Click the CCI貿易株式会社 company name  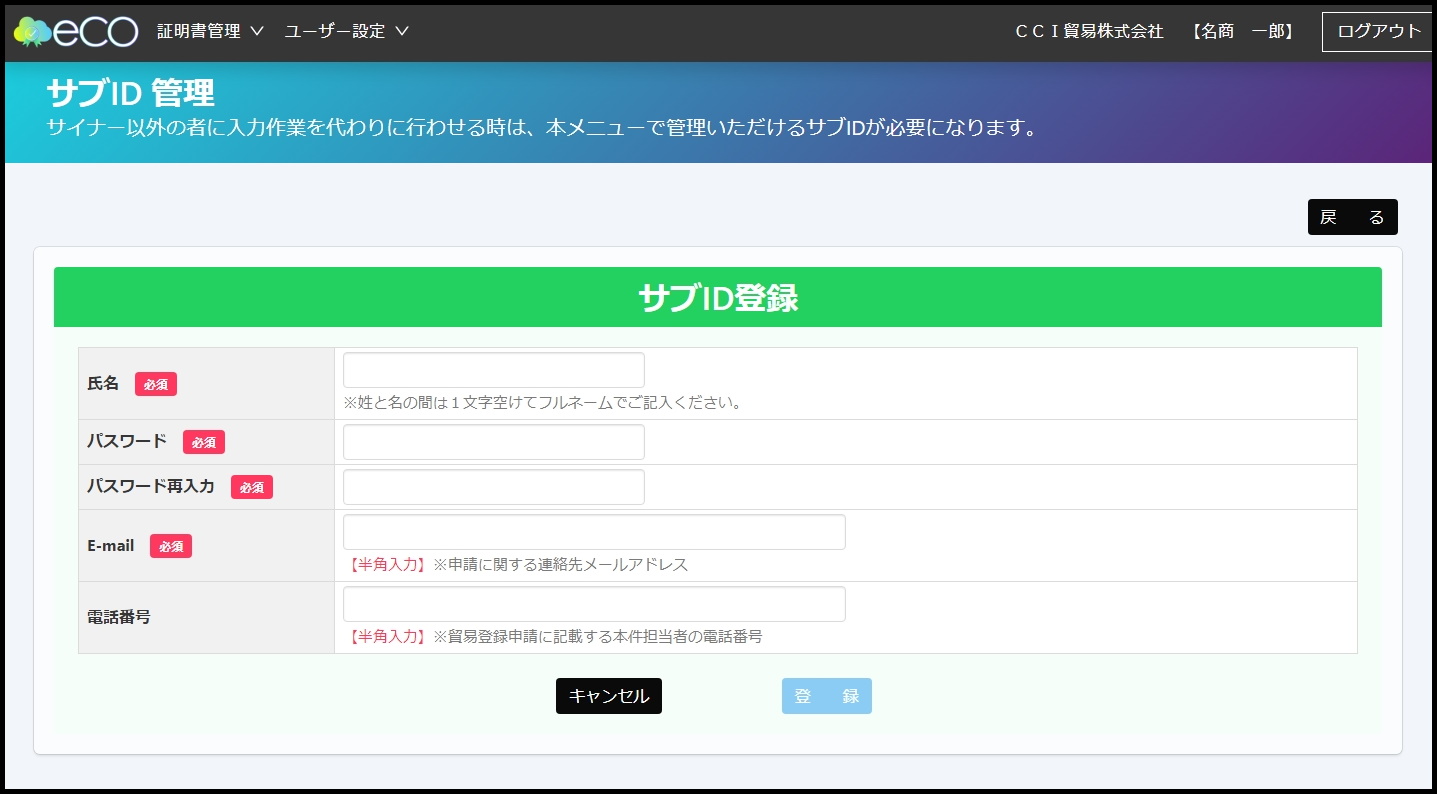click(x=1089, y=31)
